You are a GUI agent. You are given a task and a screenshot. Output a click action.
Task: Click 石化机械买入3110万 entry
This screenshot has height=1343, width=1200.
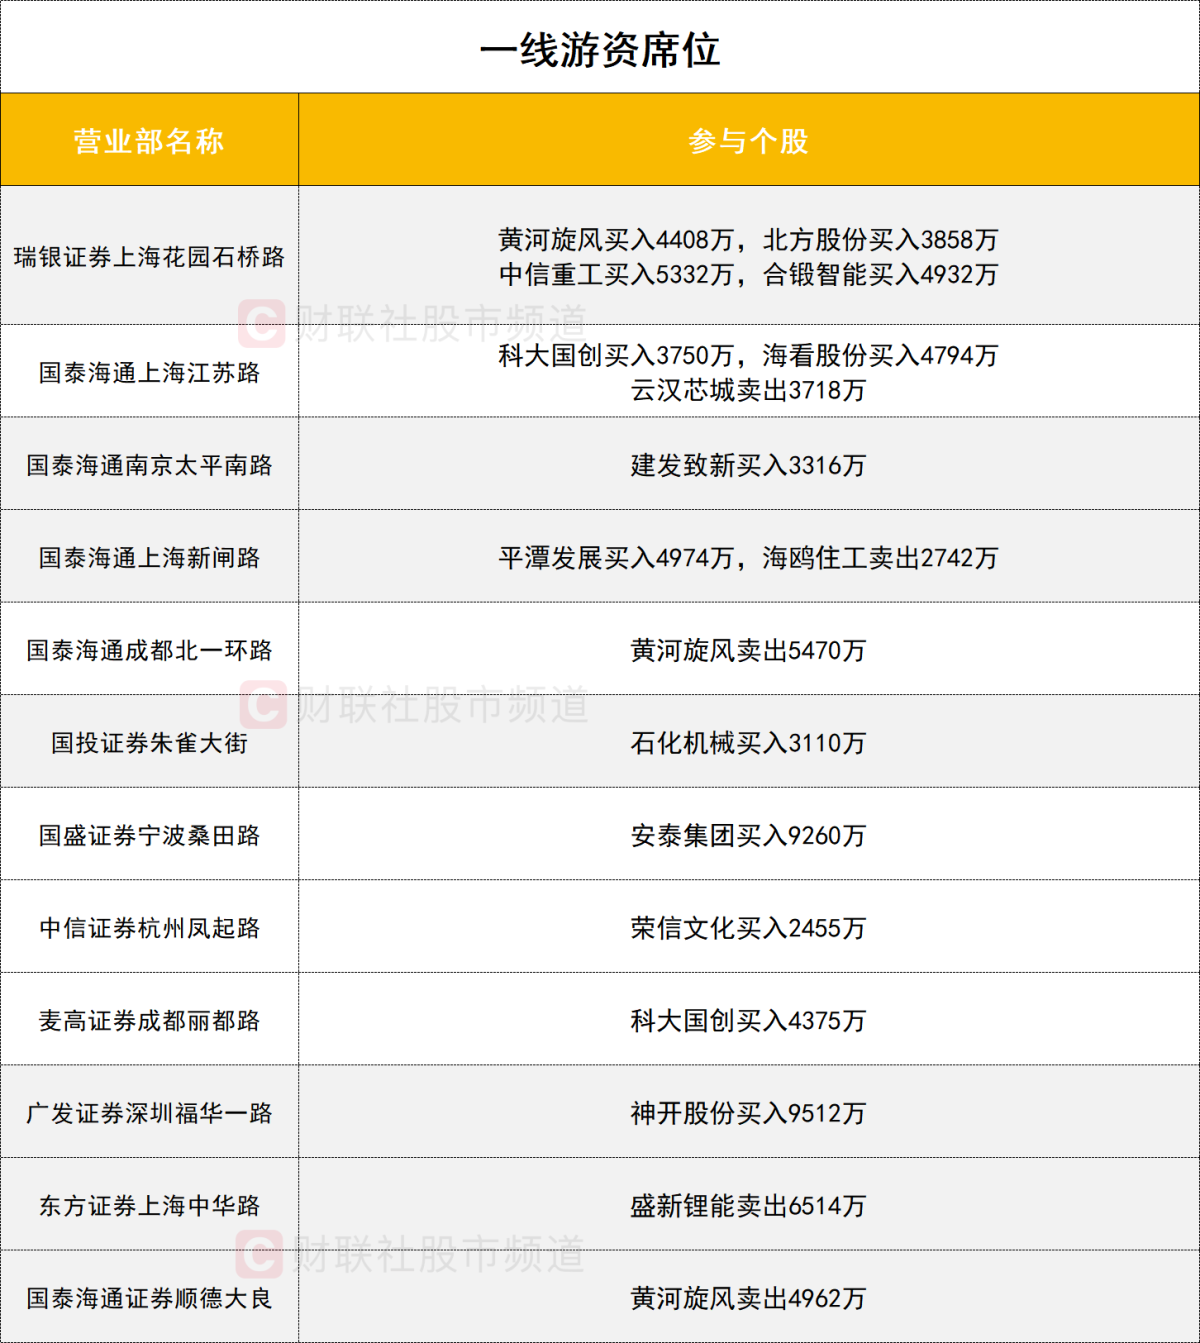(x=748, y=743)
